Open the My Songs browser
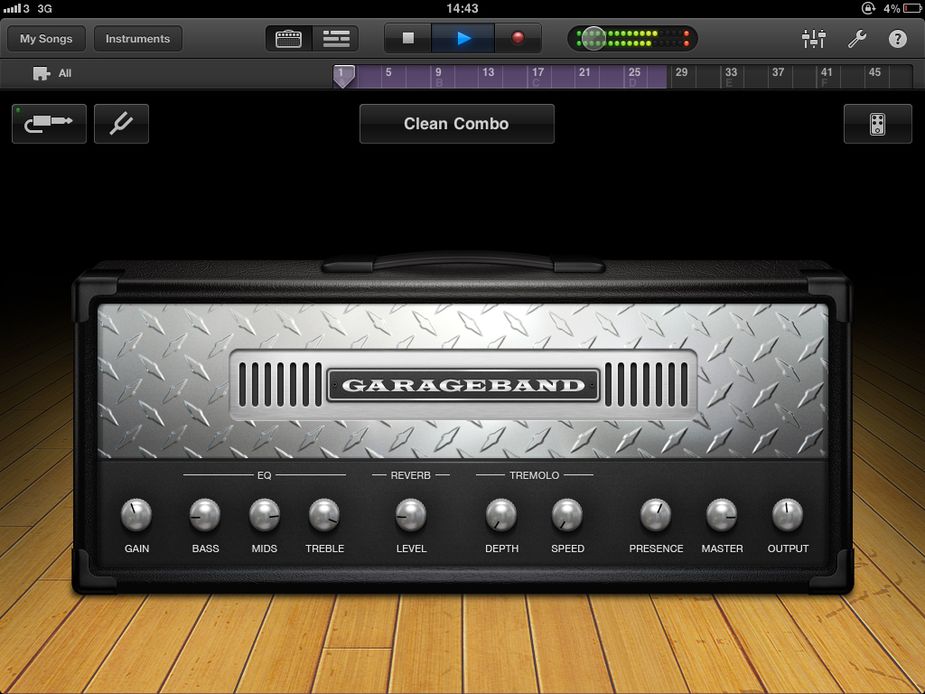This screenshot has height=694, width=925. coord(44,38)
